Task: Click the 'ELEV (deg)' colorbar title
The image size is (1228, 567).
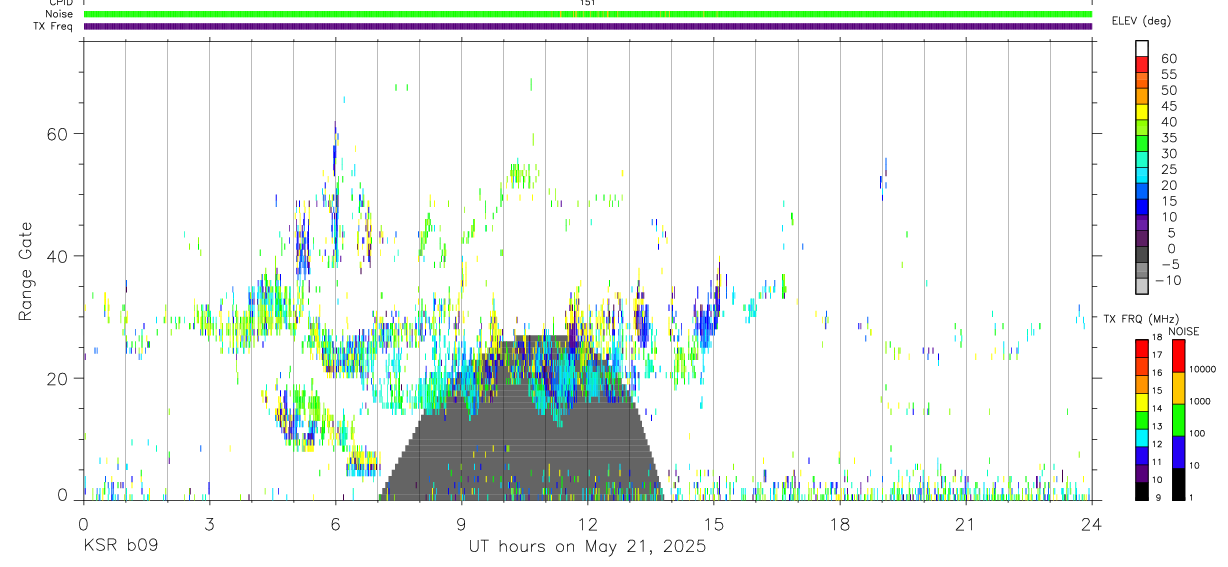Action: [x=1142, y=21]
